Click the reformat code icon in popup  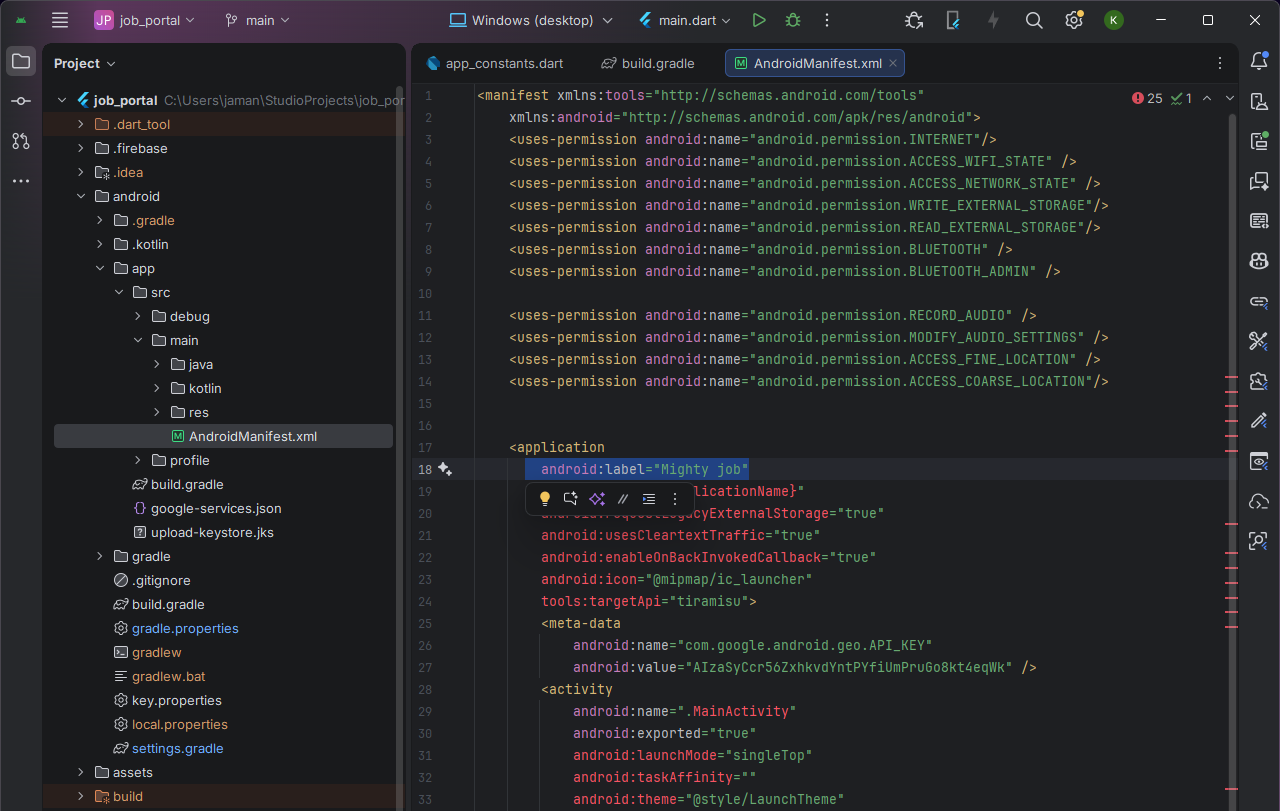(x=649, y=498)
